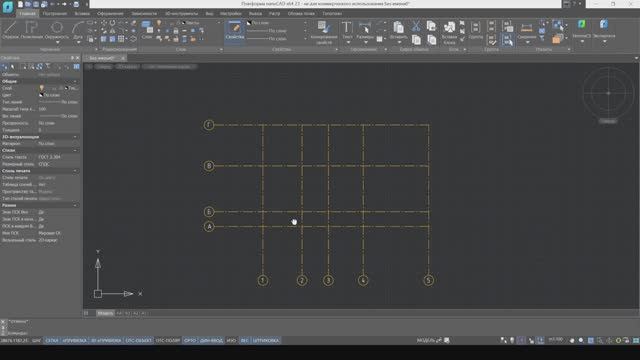Toggle ШТРИХОВКА in status bar
This screenshot has height=360, width=640.
tap(266, 340)
